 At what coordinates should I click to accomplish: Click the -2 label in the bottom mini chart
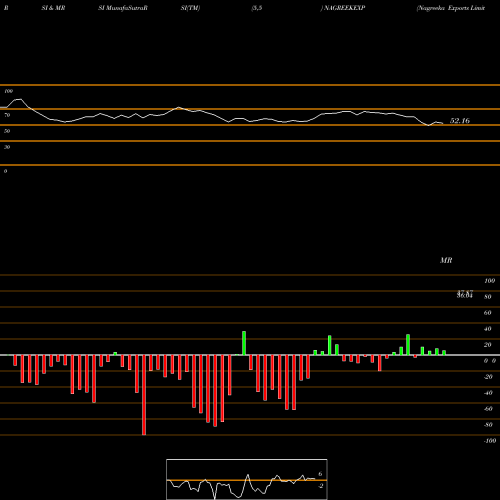click(320, 486)
